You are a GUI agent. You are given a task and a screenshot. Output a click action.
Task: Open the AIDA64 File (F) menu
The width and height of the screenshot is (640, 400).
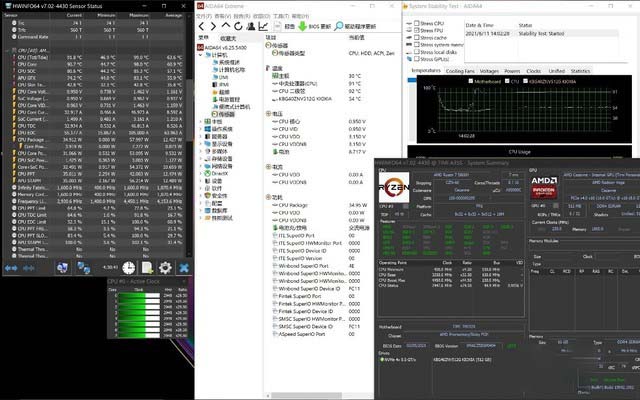[203, 16]
